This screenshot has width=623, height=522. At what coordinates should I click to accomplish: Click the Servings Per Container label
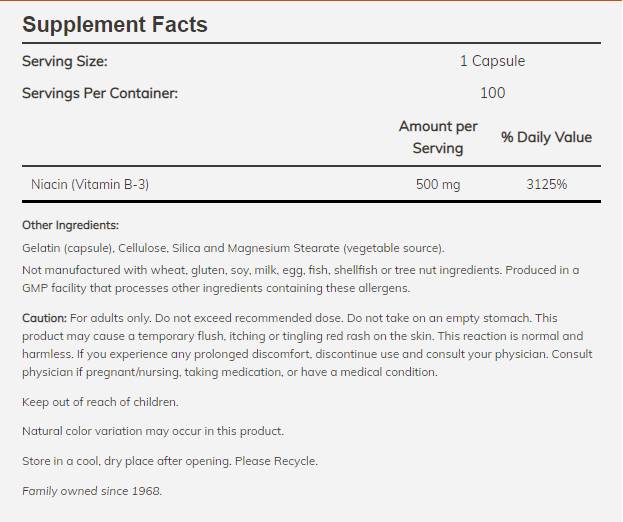click(100, 93)
